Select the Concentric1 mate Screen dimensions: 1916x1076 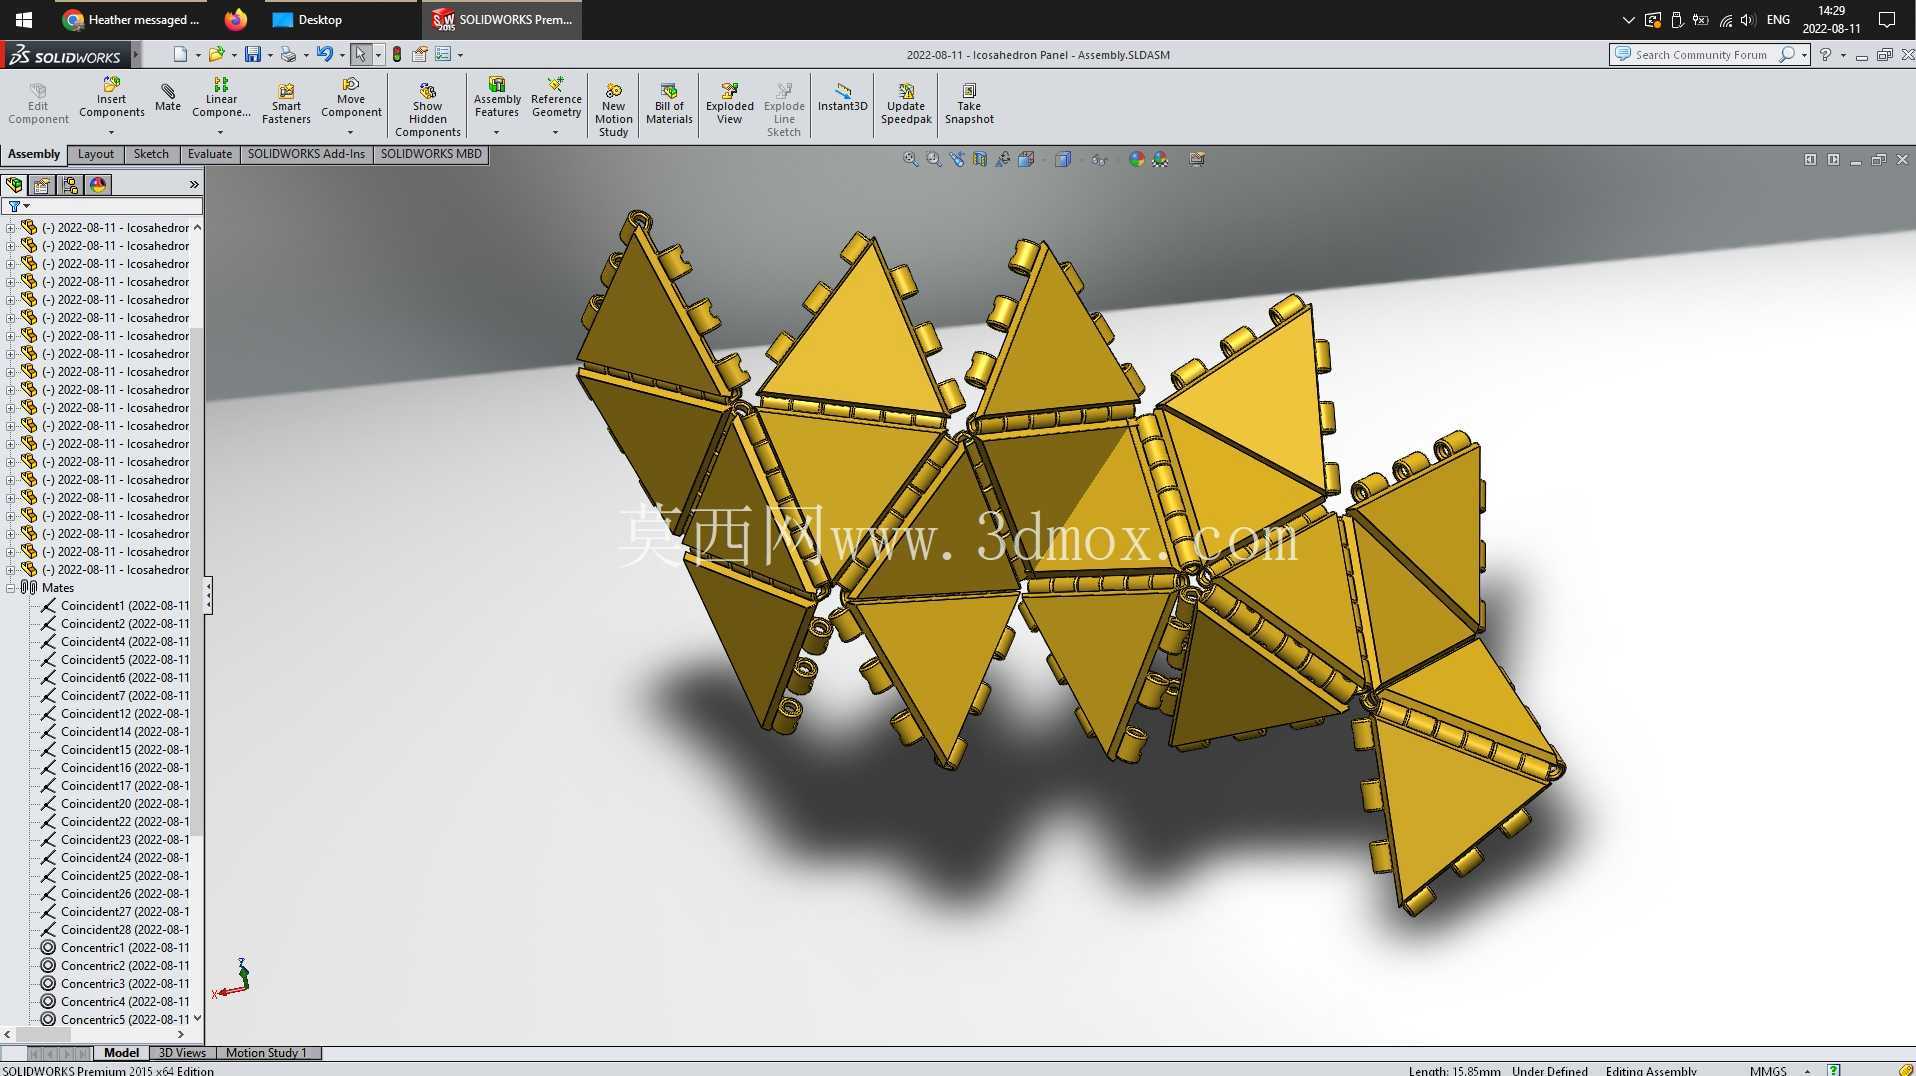(x=114, y=948)
